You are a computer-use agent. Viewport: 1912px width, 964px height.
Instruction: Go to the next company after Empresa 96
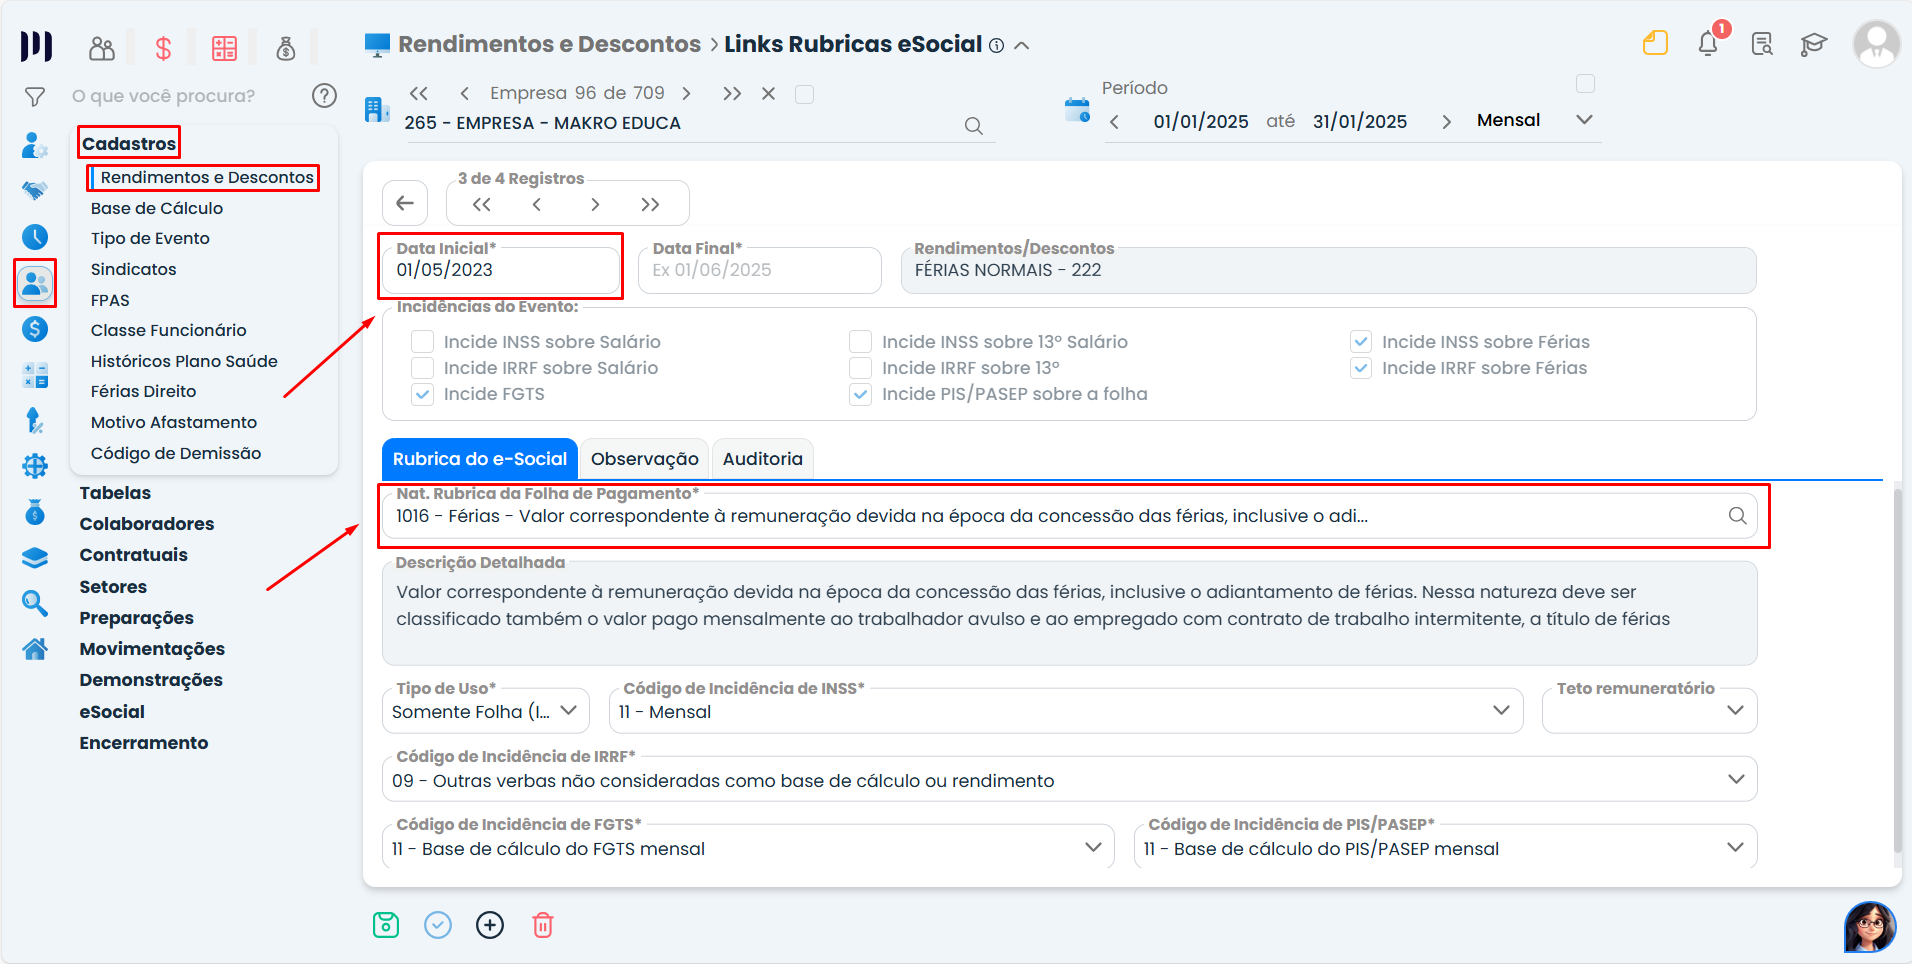(686, 94)
